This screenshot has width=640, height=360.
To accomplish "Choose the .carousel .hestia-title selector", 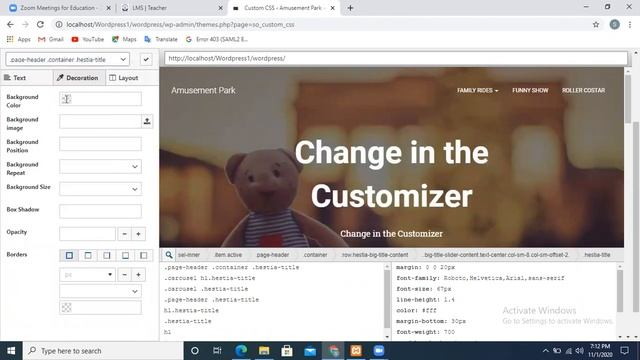I will (x=206, y=289).
